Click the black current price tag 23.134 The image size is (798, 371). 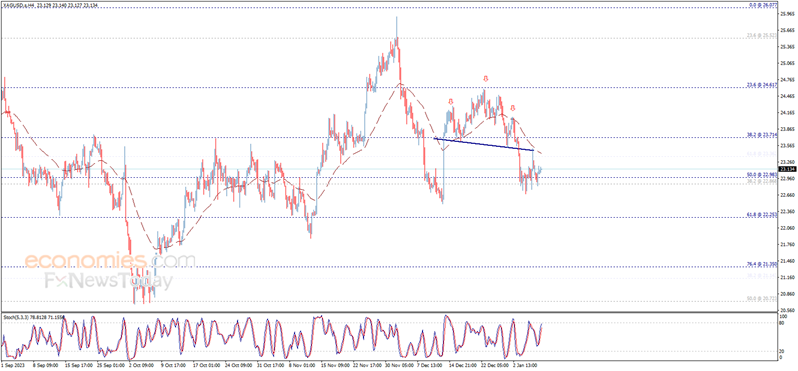click(787, 169)
